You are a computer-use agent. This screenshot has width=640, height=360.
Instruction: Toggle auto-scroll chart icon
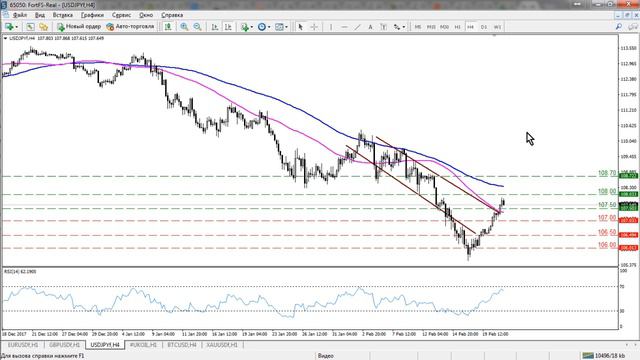(x=215, y=27)
